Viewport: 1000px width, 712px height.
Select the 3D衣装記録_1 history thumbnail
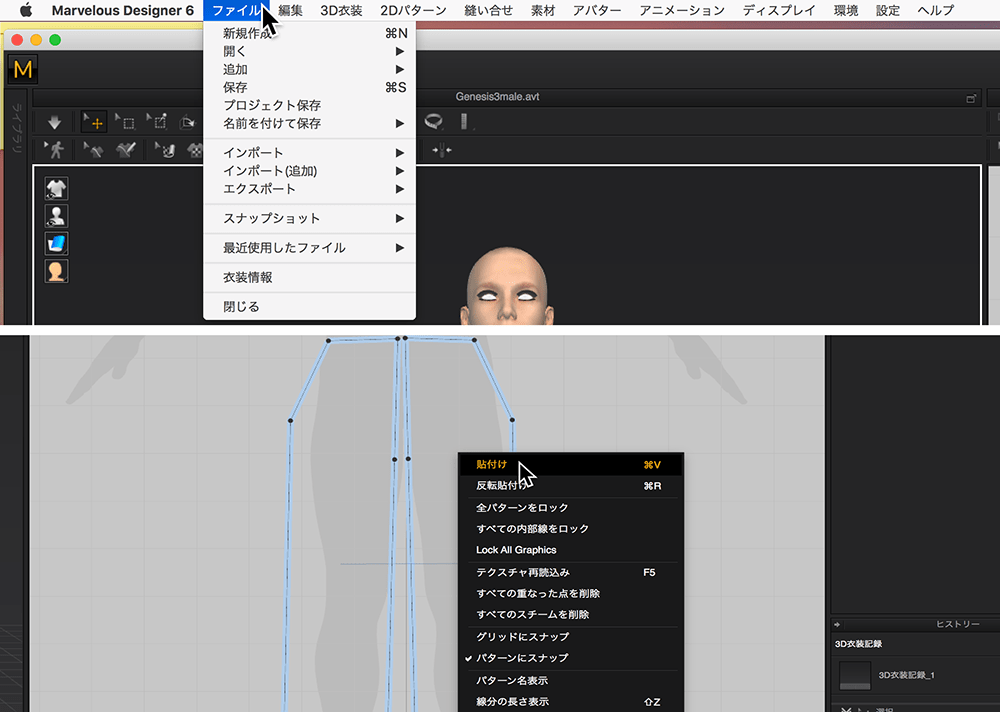854,676
